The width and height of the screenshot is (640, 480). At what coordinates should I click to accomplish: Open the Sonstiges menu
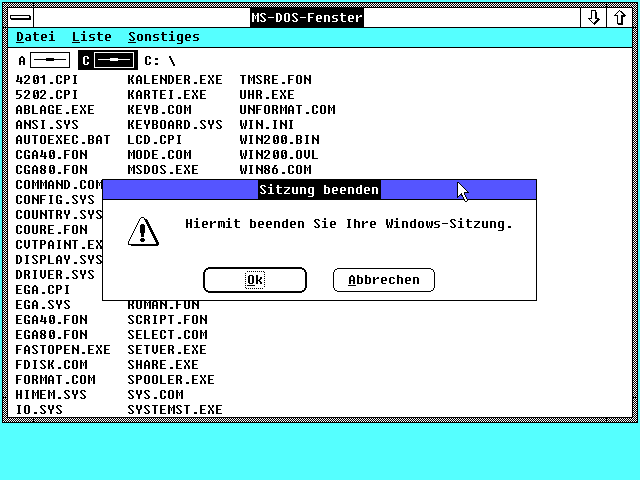(164, 37)
